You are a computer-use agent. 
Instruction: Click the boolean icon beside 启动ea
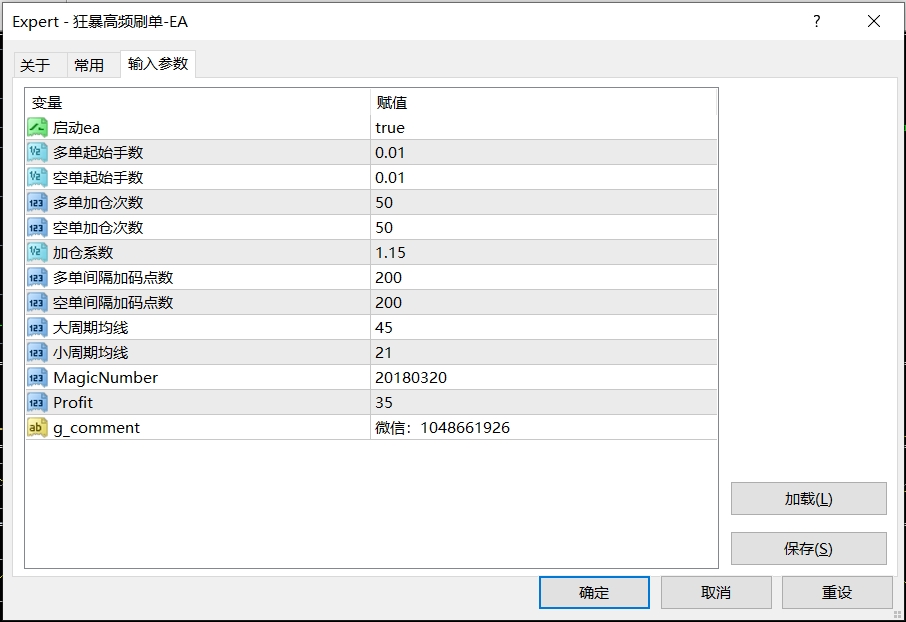[x=37, y=128]
